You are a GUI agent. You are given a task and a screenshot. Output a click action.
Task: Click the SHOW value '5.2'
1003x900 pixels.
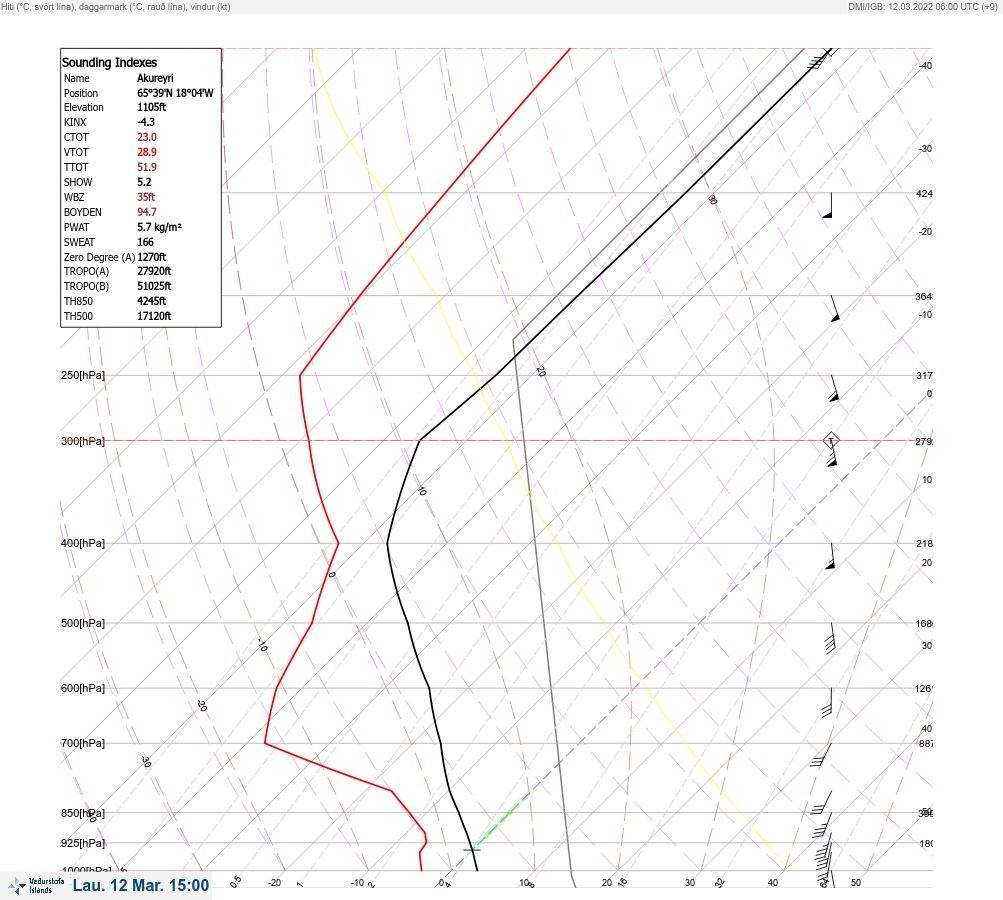coord(145,182)
